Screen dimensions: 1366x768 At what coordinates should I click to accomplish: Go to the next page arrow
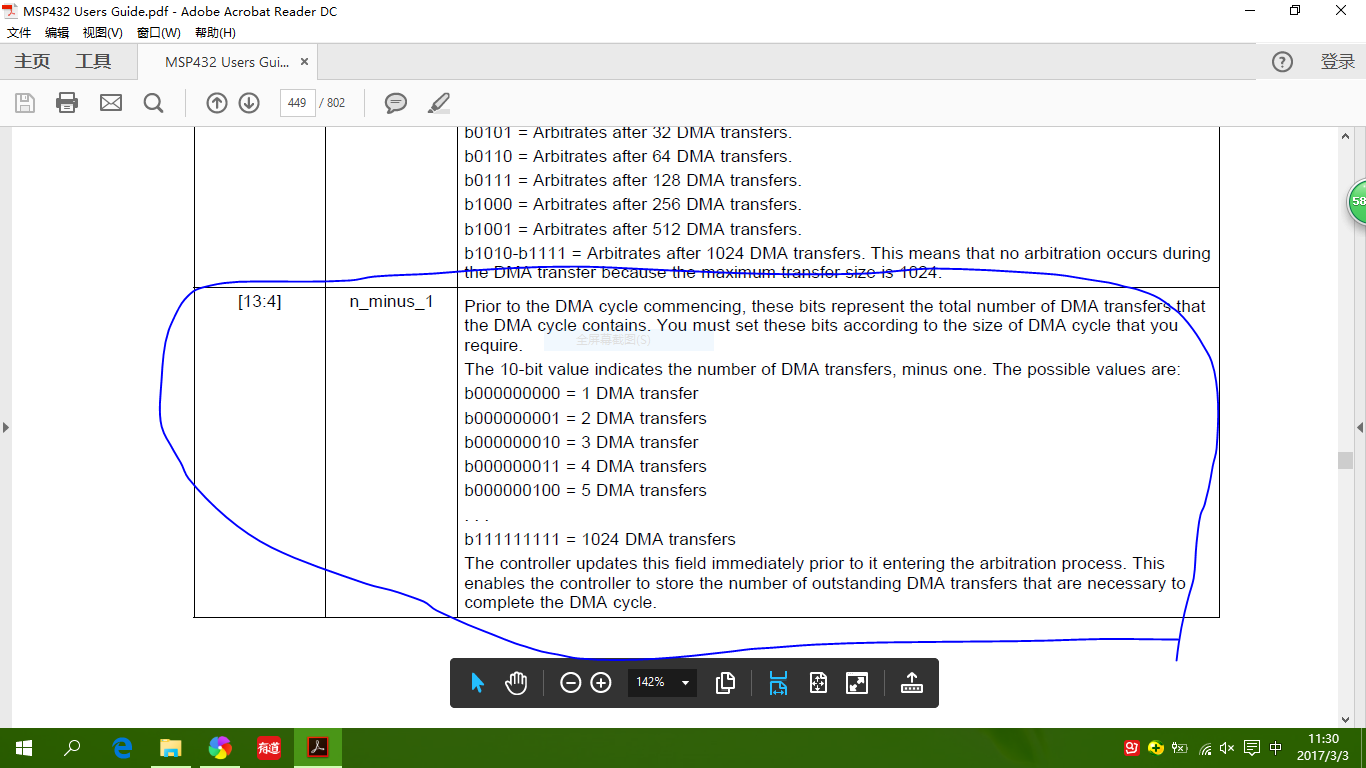(x=249, y=103)
